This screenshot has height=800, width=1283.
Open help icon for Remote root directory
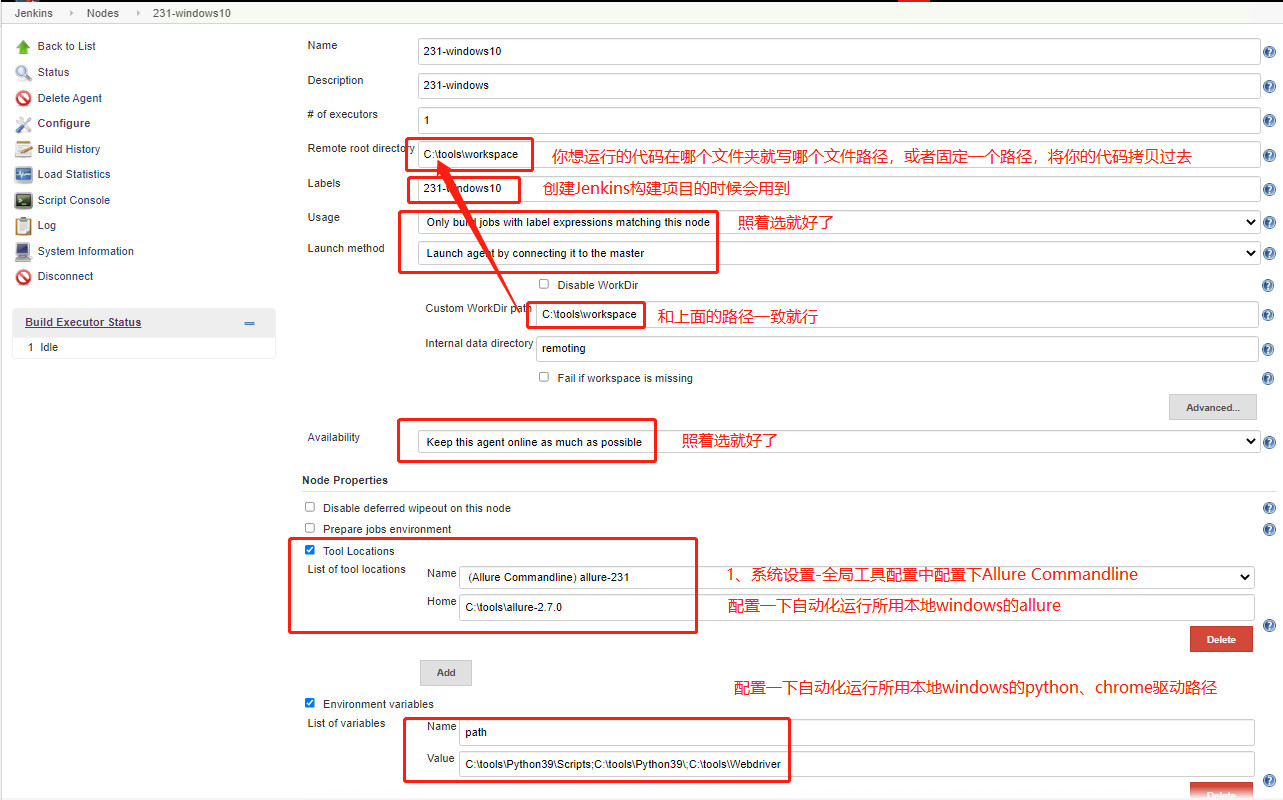1269,155
